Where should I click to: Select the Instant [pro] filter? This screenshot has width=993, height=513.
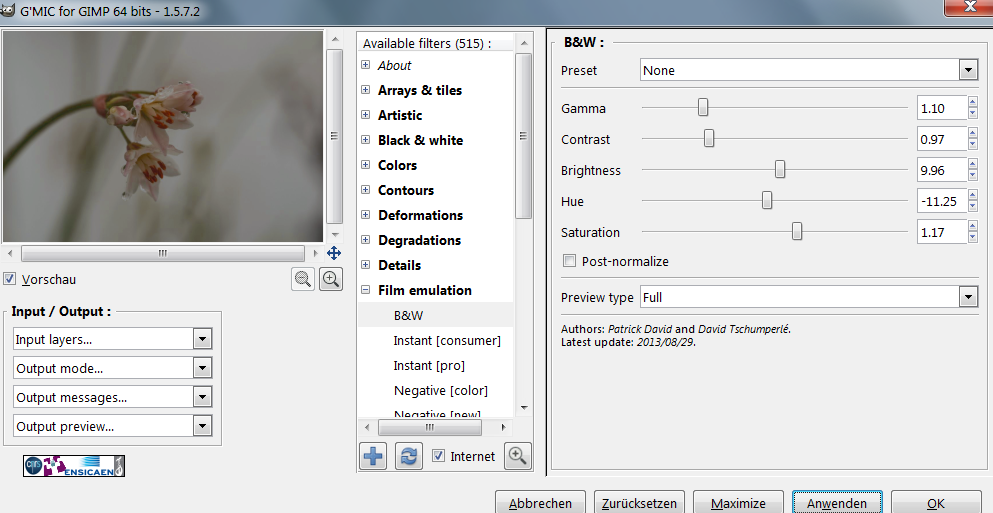pos(429,365)
